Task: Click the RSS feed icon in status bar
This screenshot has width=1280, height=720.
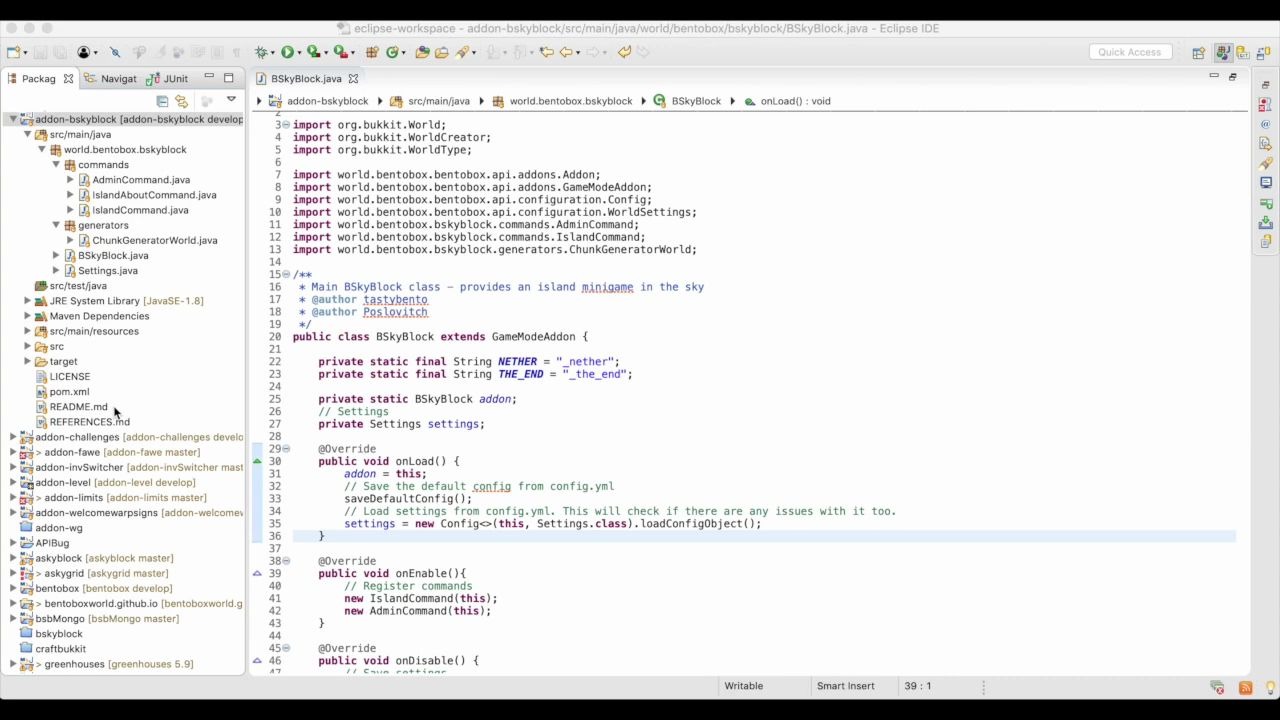Action: point(1245,687)
